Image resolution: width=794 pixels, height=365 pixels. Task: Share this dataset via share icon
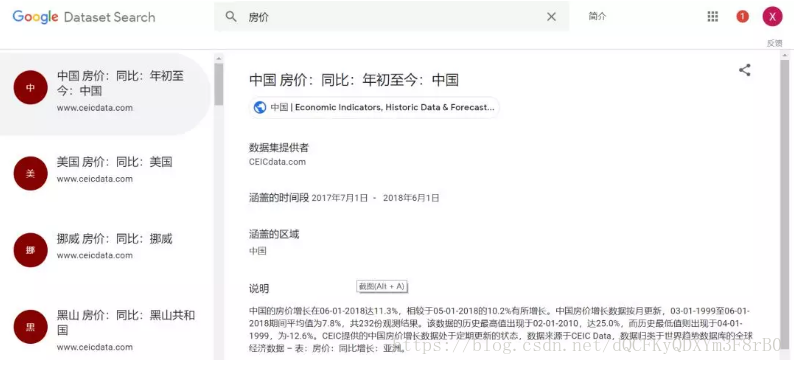[744, 70]
